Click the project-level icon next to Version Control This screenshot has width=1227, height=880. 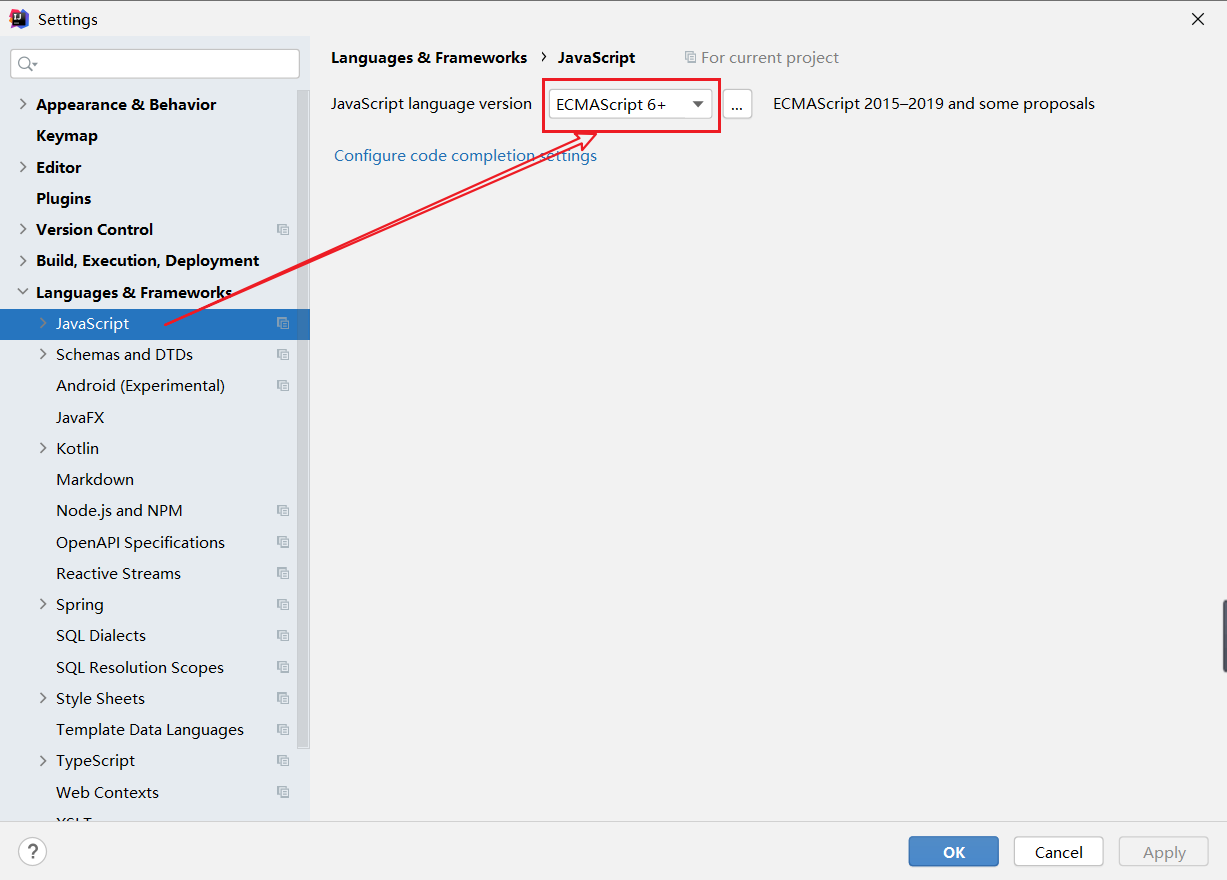(283, 229)
